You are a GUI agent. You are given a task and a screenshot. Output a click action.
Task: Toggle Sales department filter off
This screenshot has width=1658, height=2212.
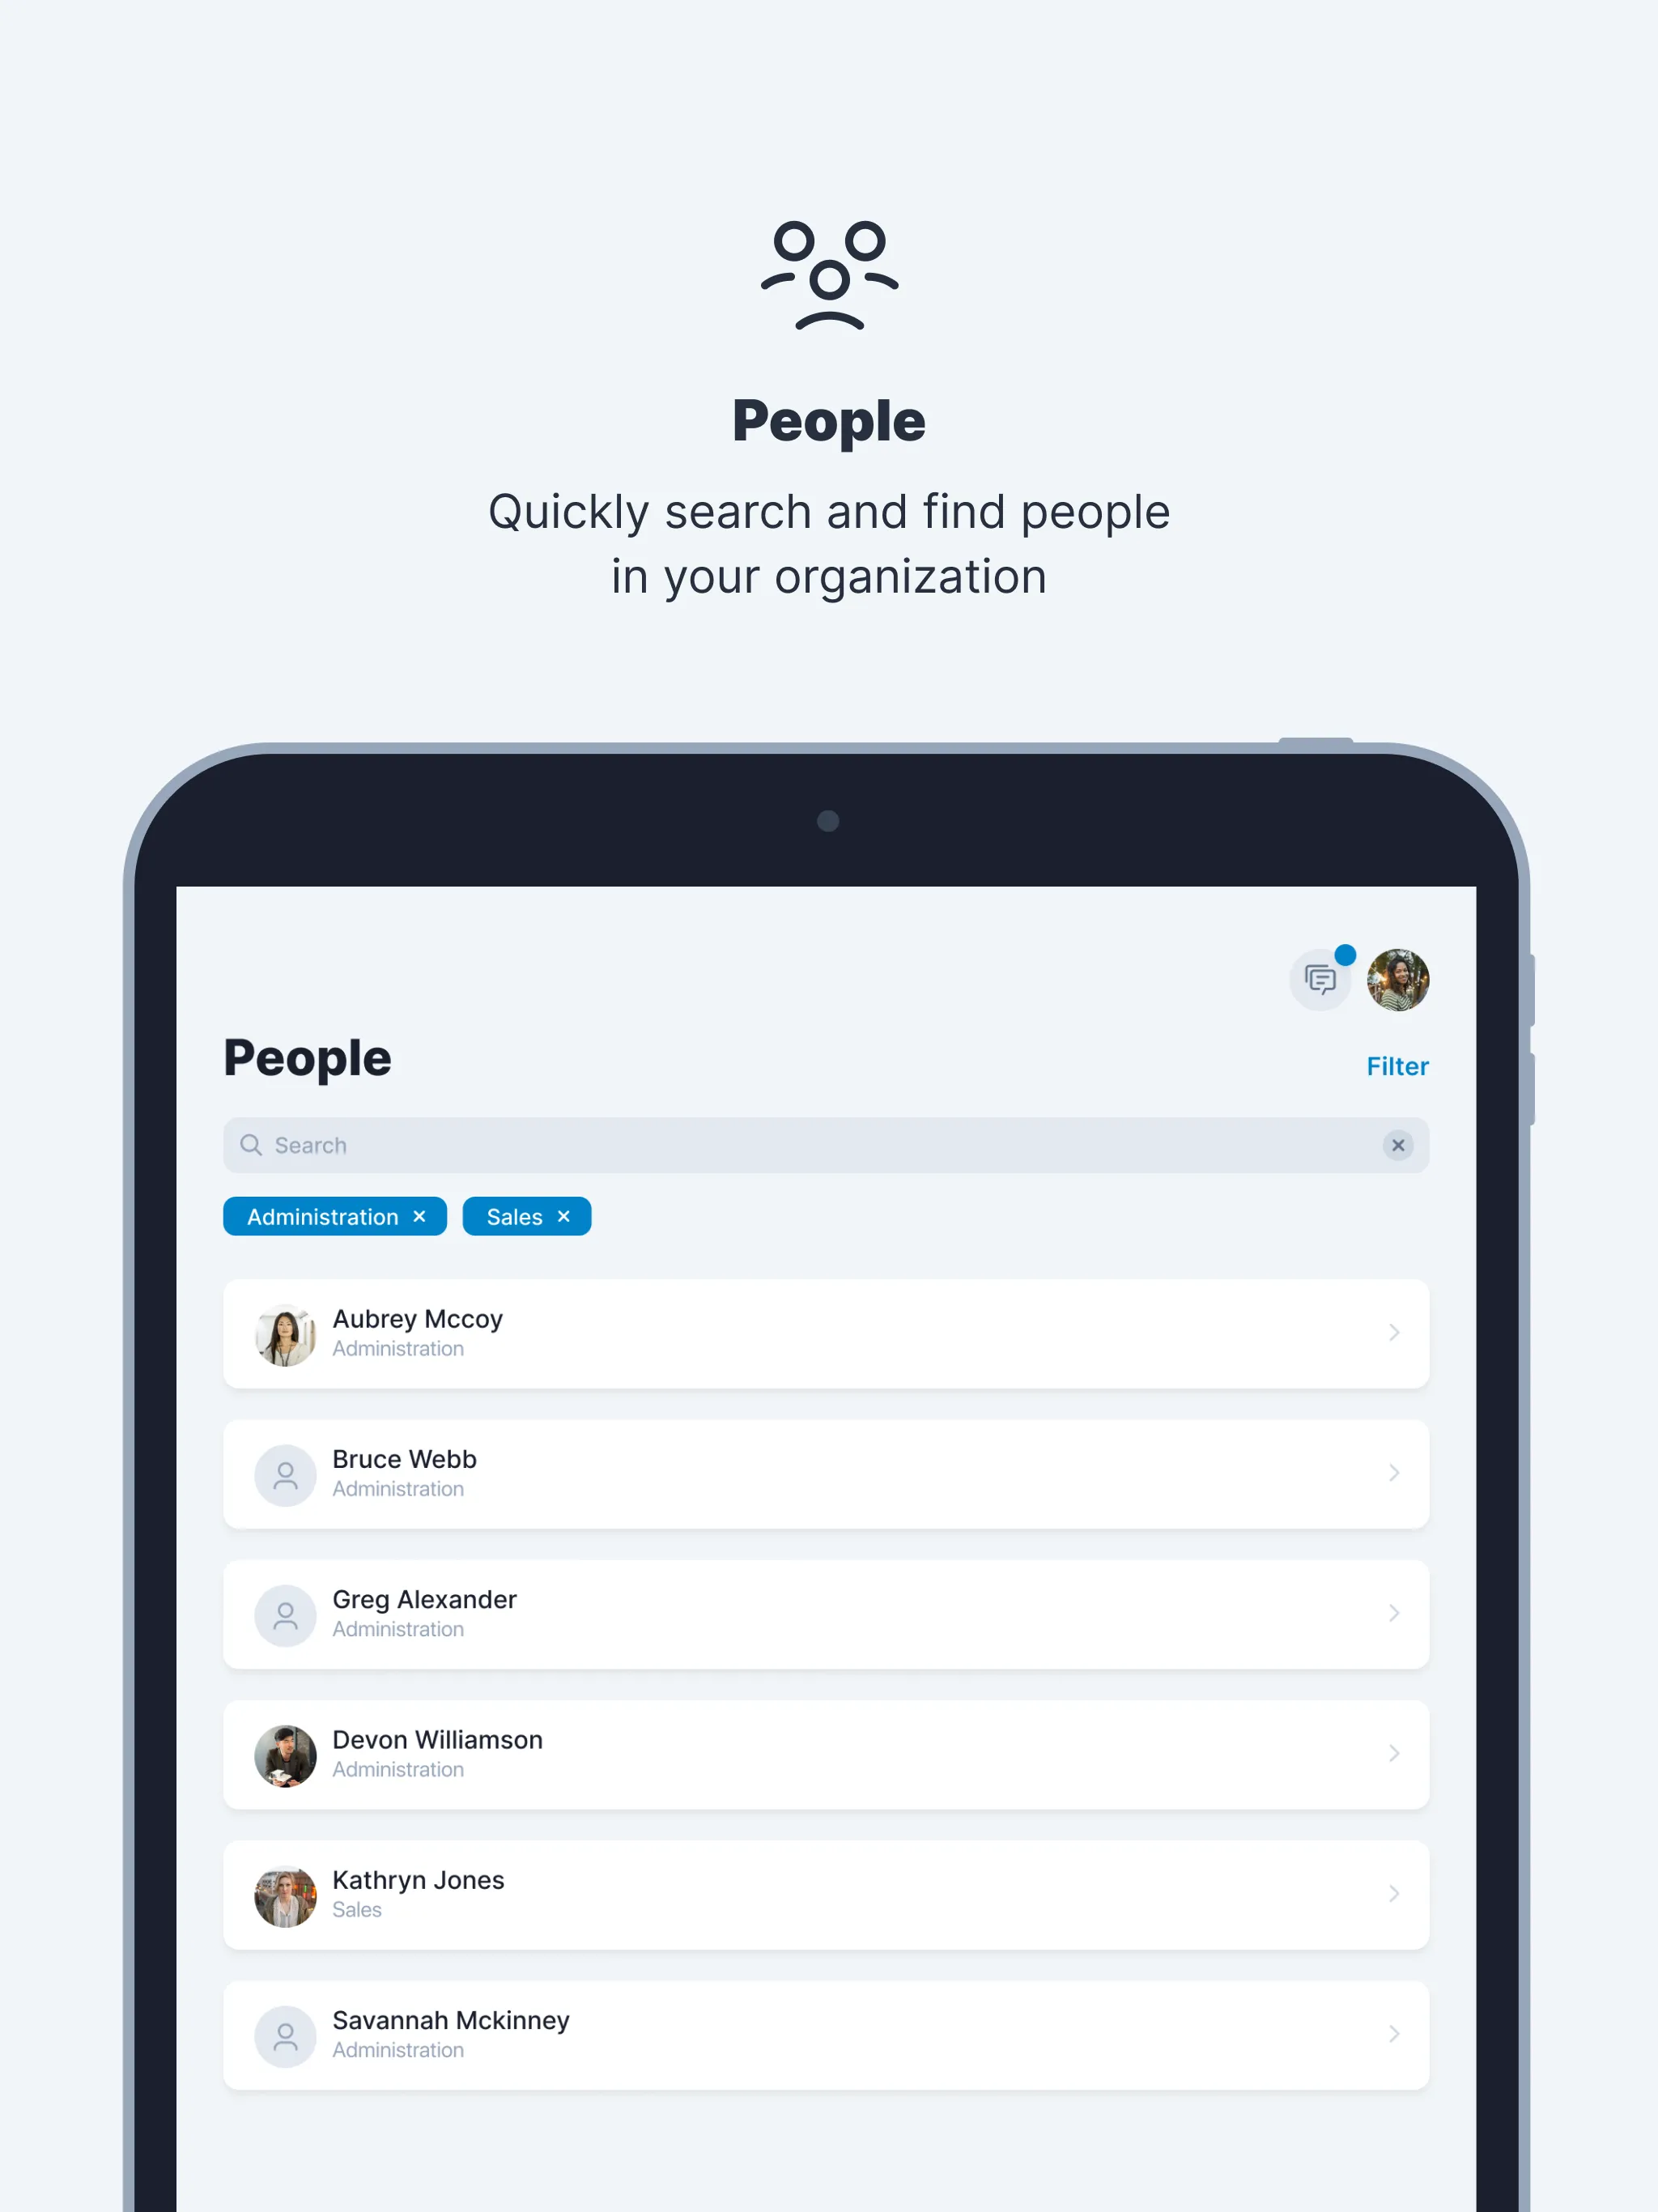tap(564, 1216)
